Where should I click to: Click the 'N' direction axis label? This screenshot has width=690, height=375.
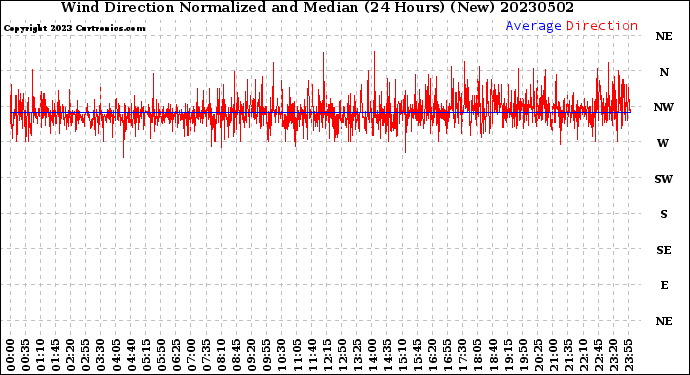click(x=664, y=72)
